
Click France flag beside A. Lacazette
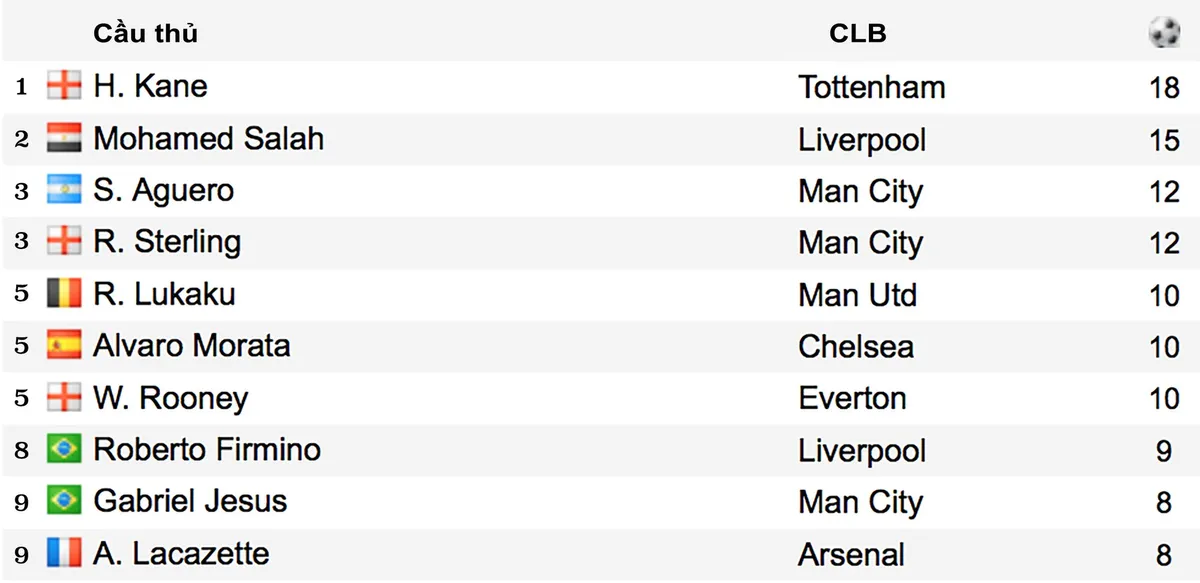pyautogui.click(x=64, y=554)
